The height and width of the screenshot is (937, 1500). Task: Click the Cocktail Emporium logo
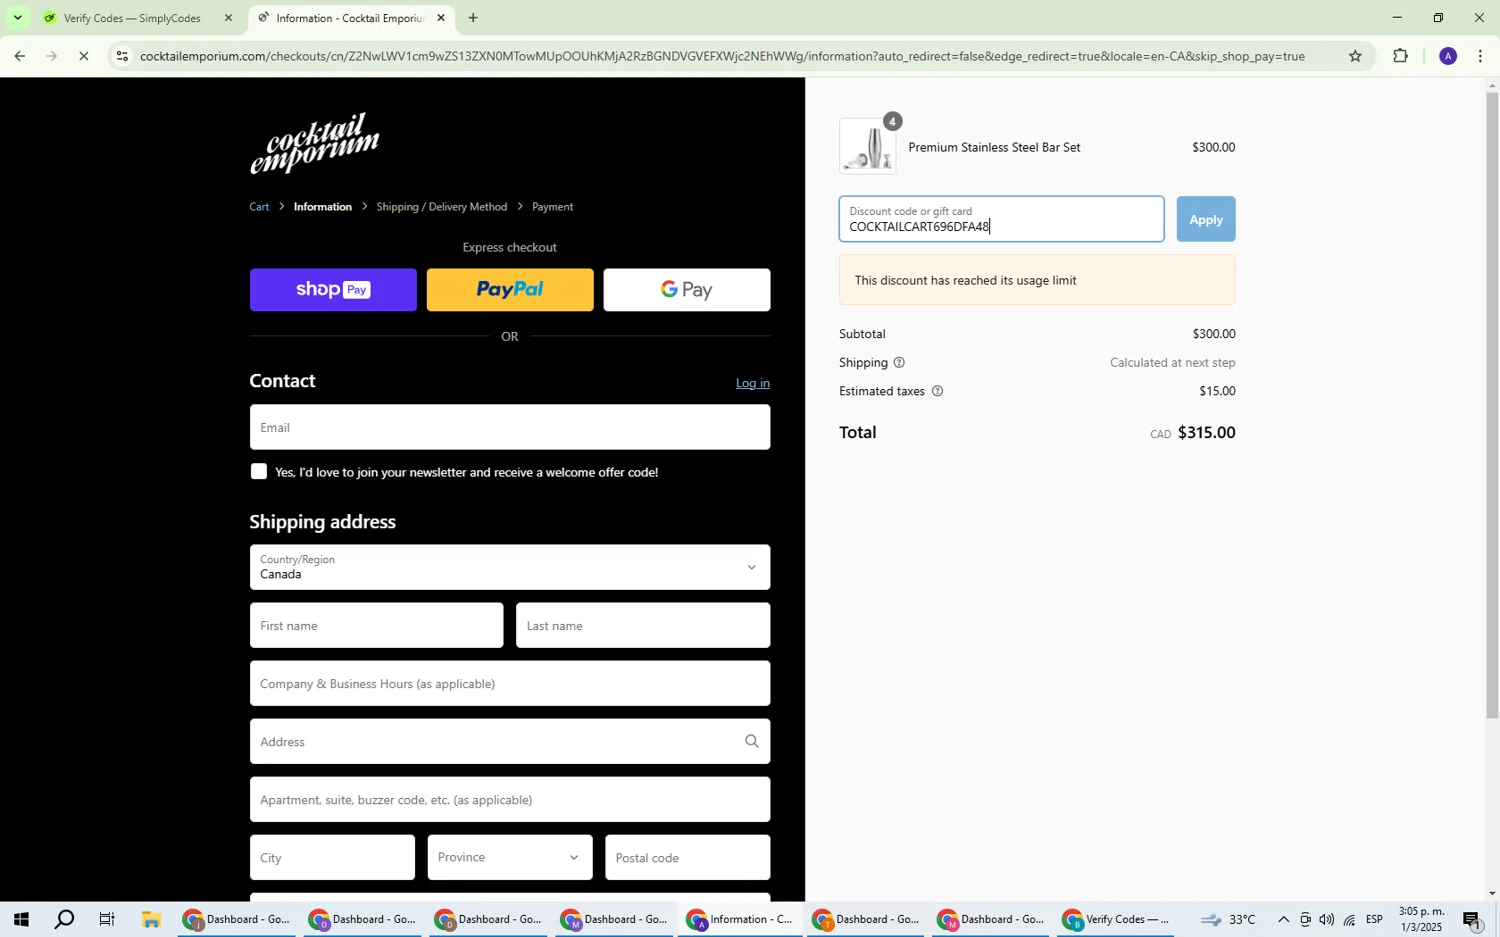(x=314, y=142)
